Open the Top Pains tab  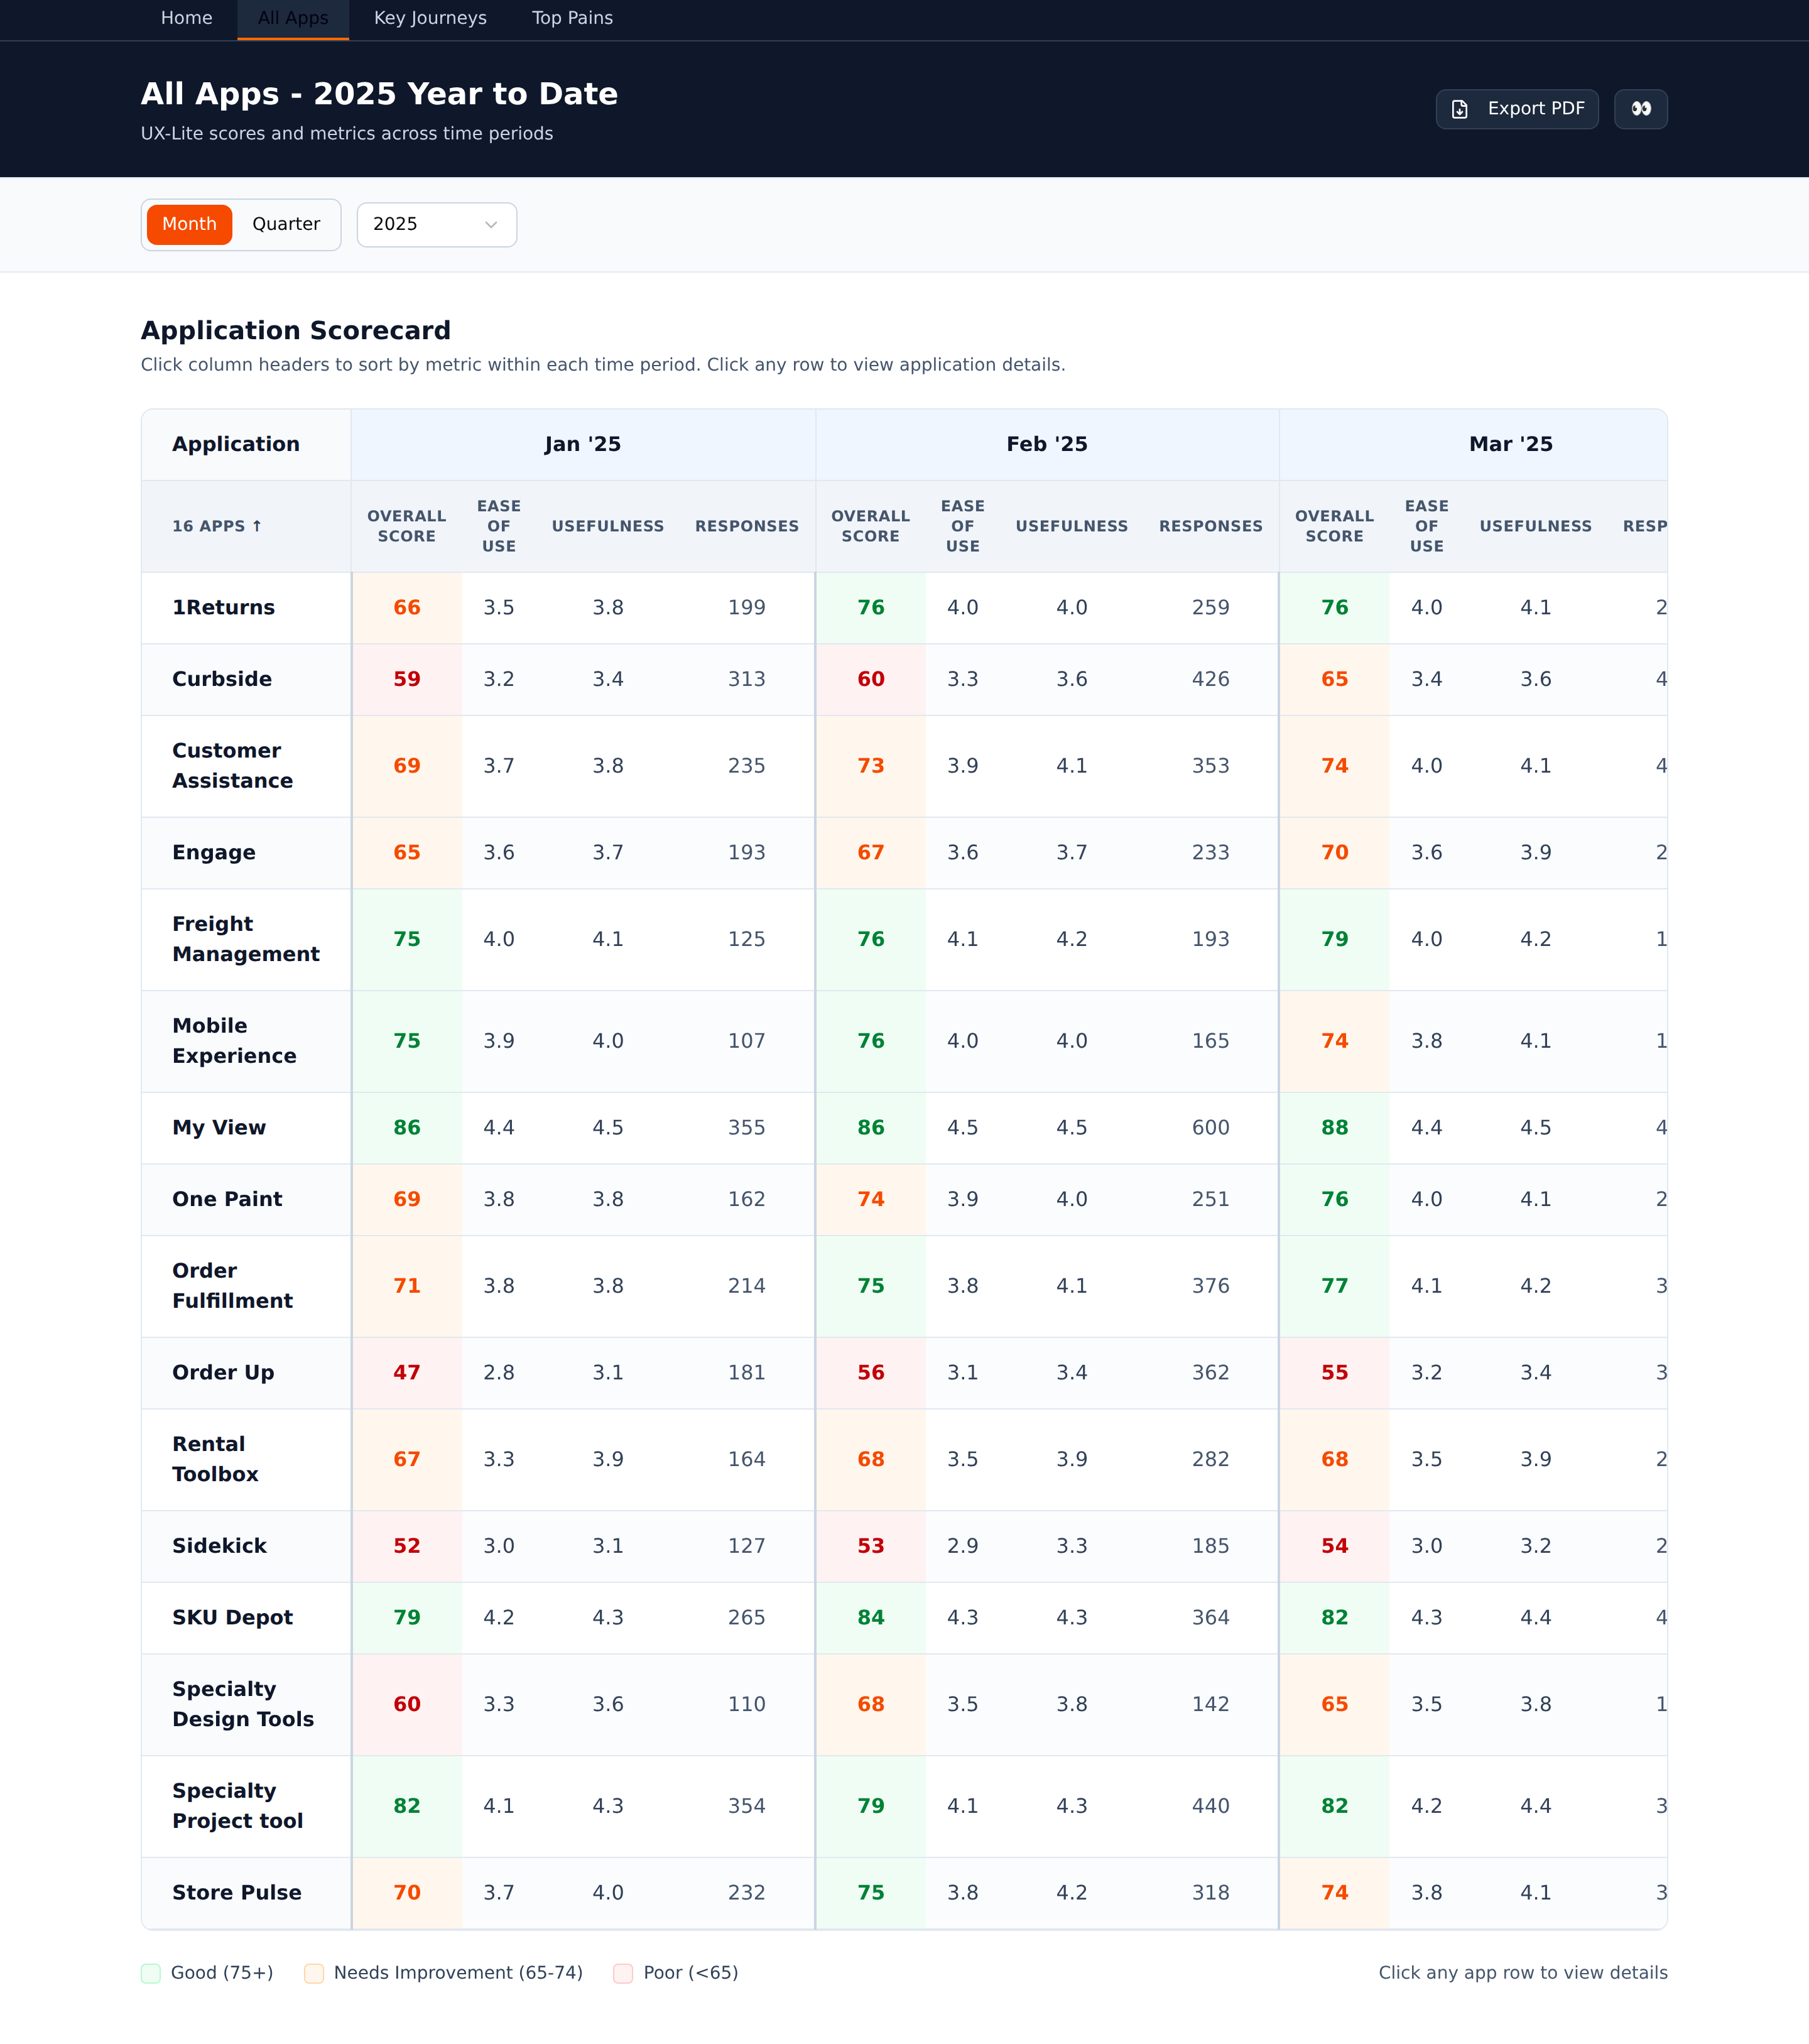click(x=572, y=18)
